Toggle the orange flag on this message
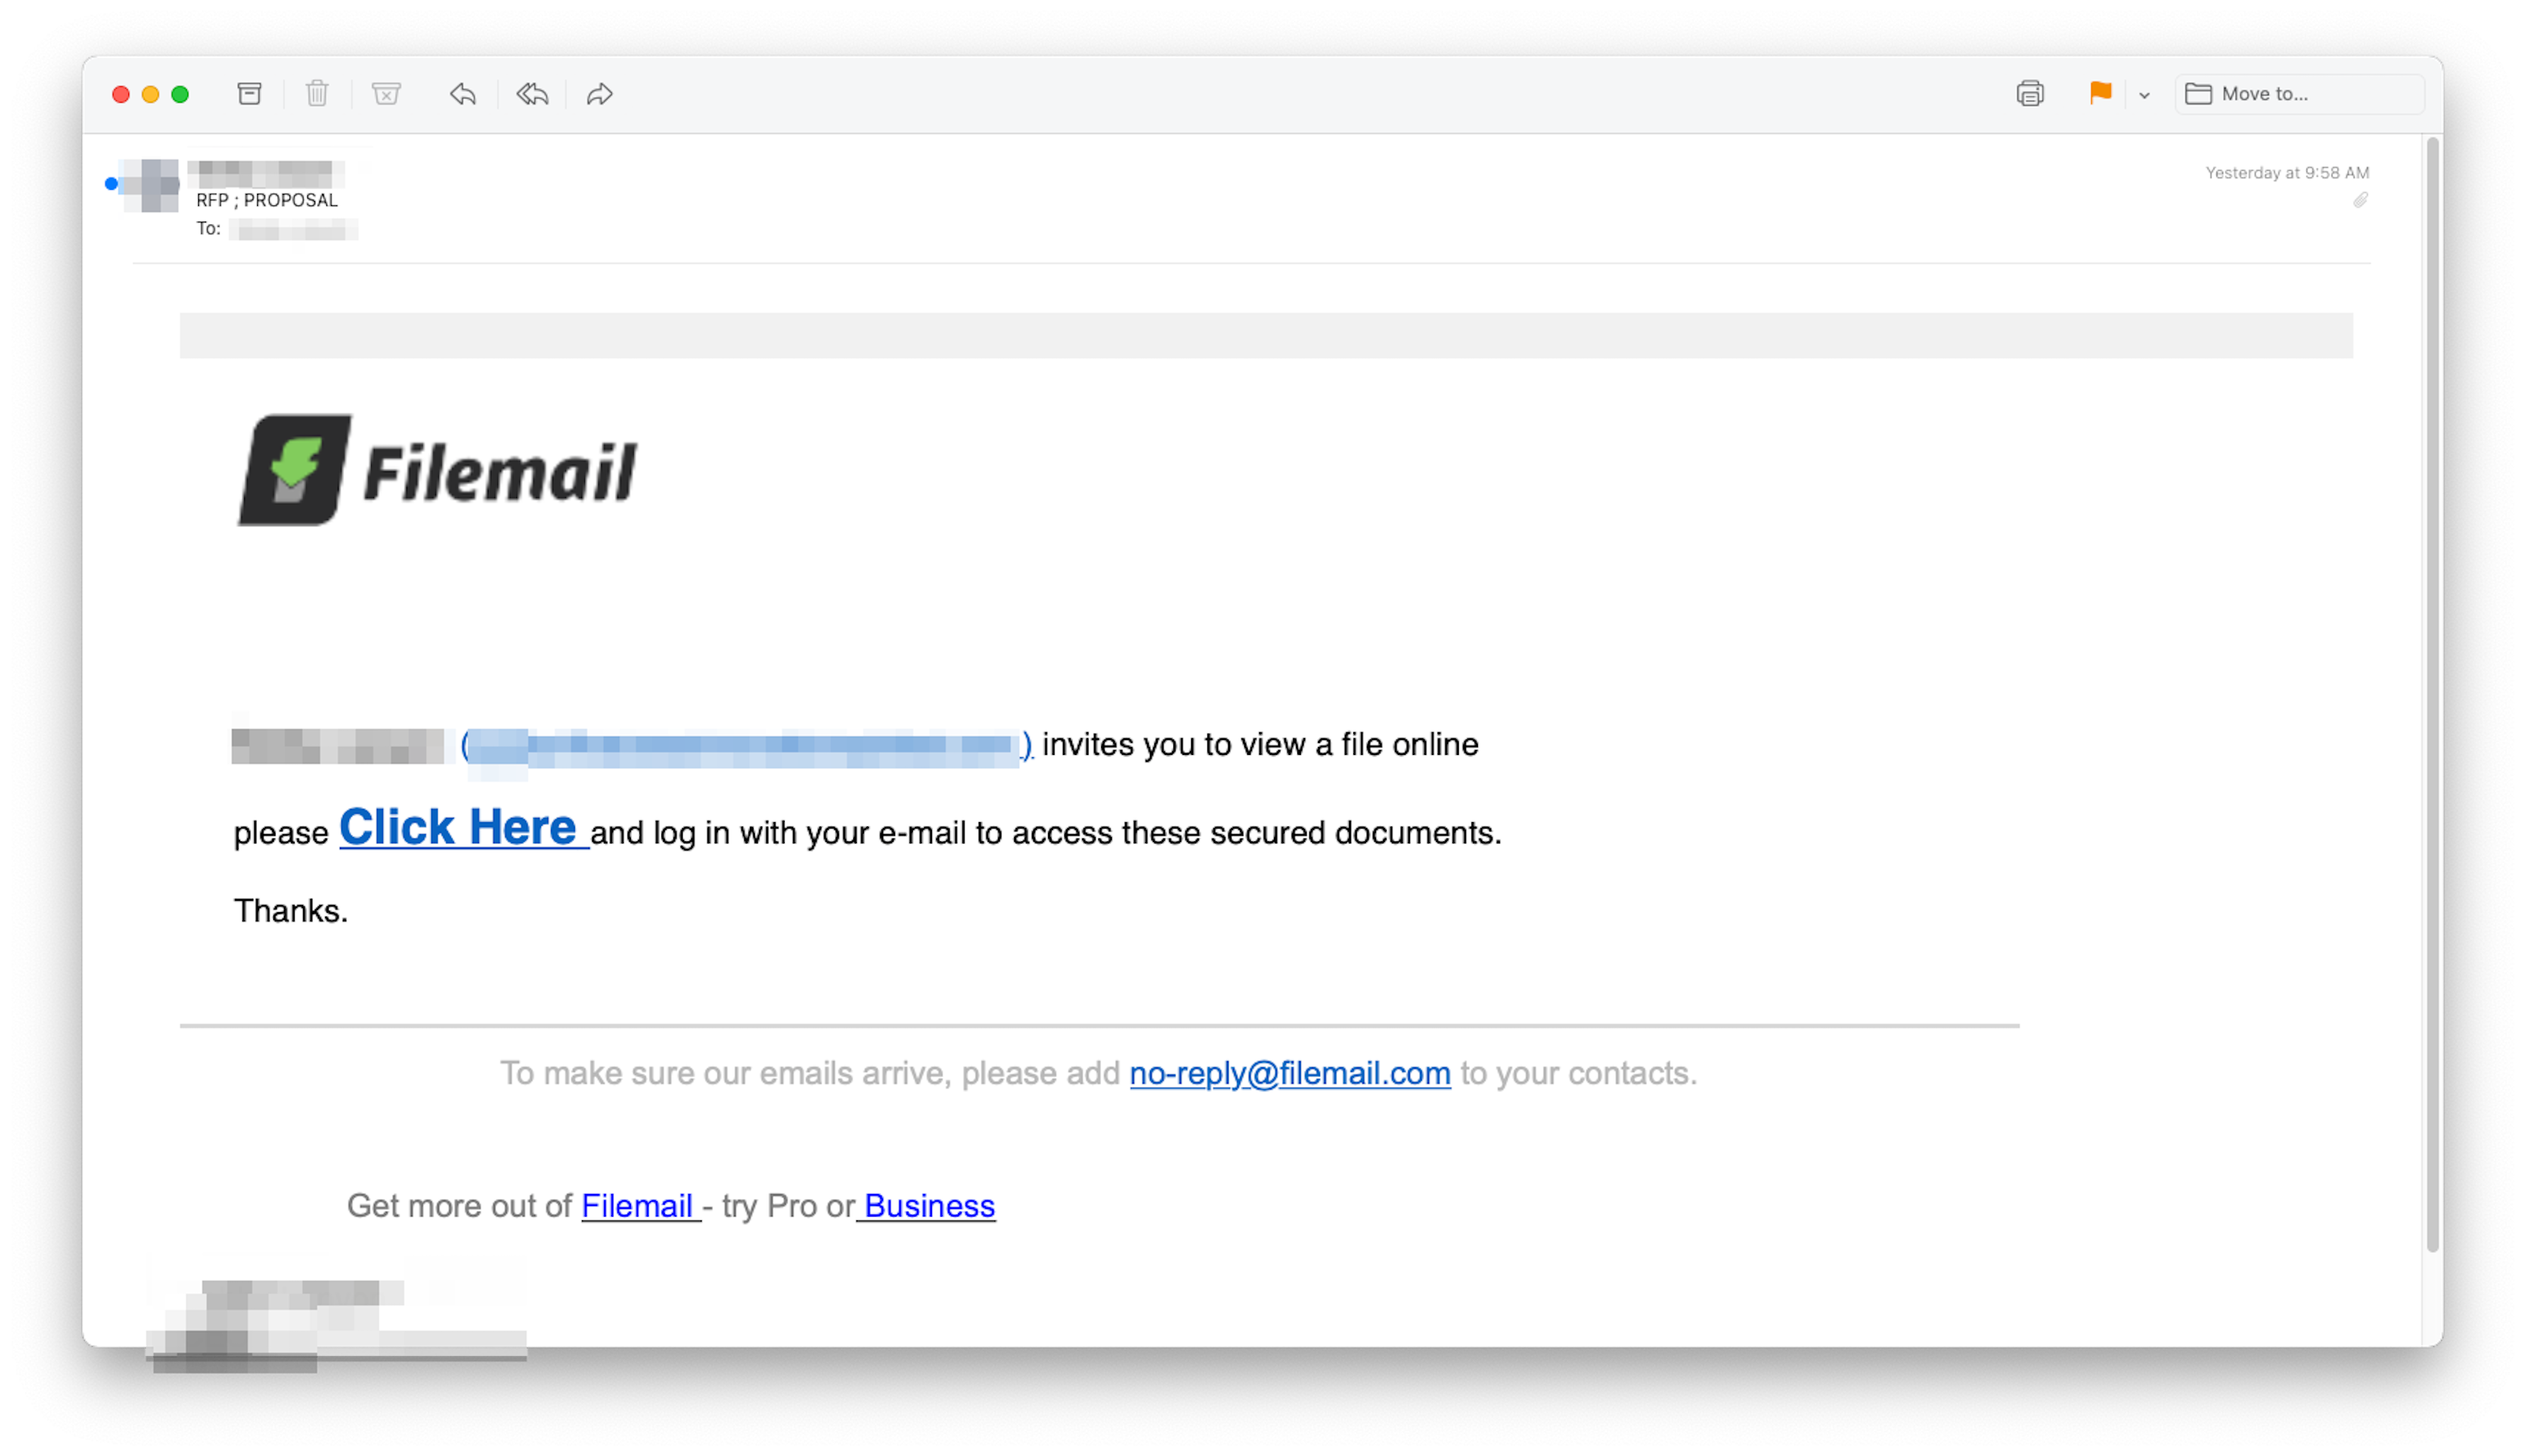 click(2099, 93)
